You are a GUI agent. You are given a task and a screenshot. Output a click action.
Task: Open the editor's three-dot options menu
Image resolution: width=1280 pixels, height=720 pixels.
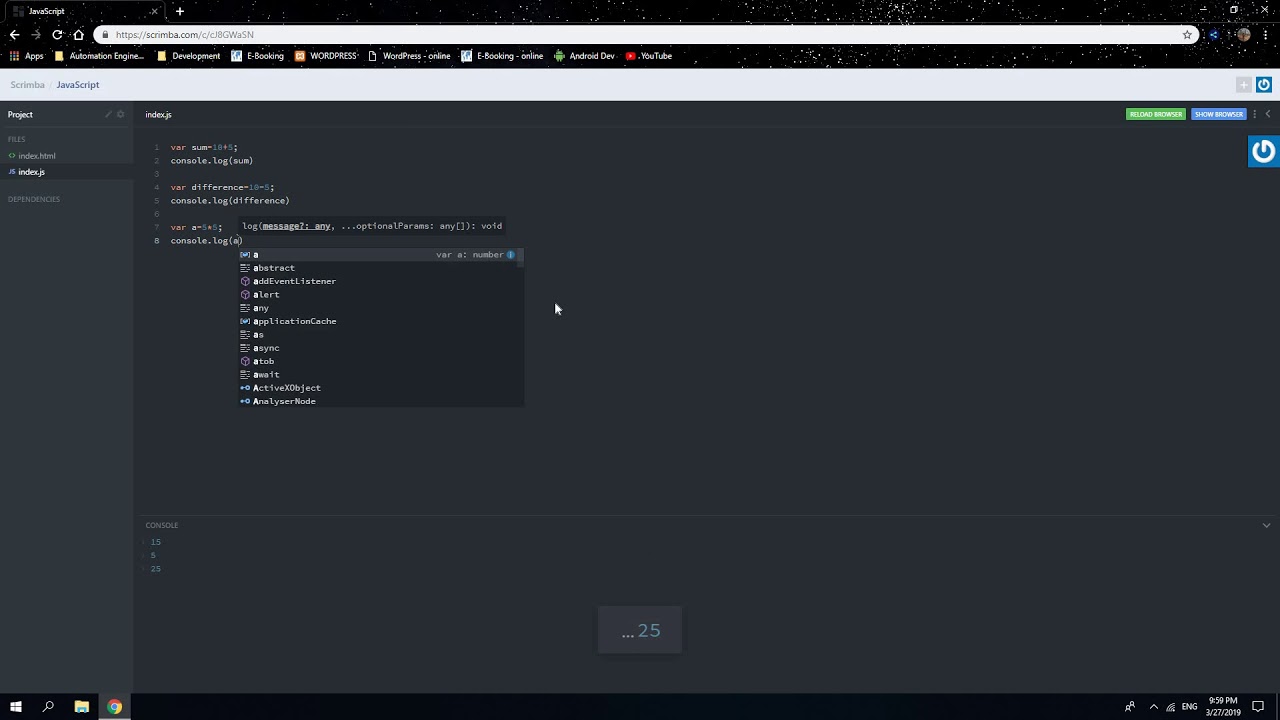[1254, 114]
